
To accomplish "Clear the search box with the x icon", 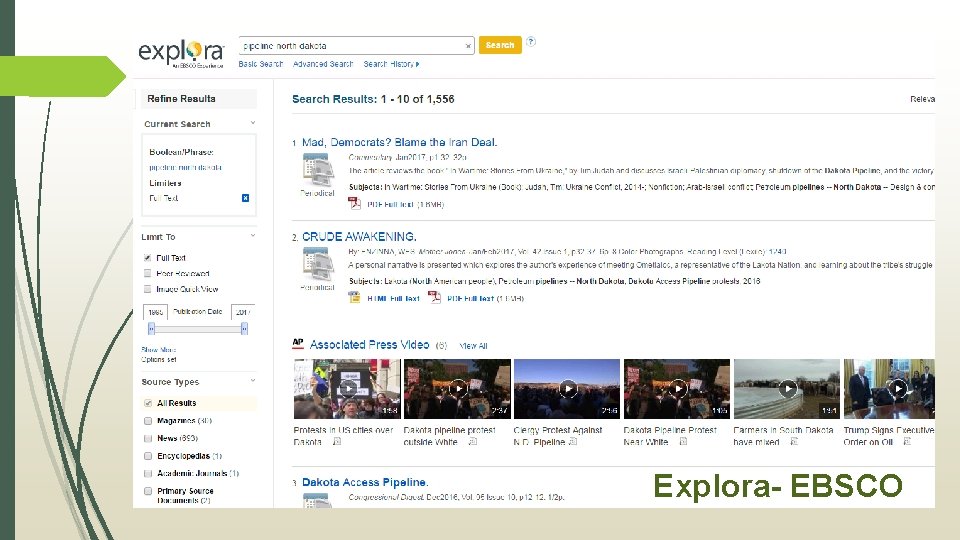I will point(468,46).
